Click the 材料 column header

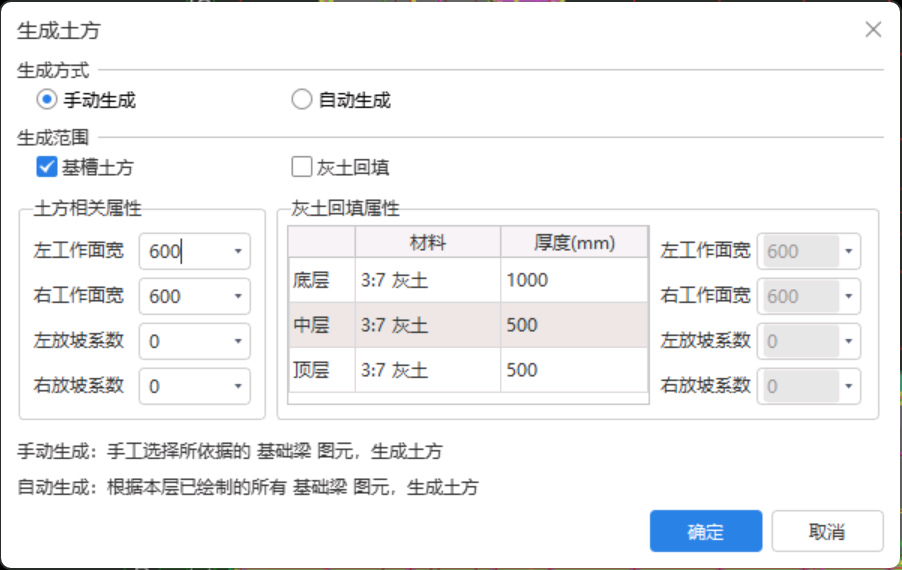[428, 242]
